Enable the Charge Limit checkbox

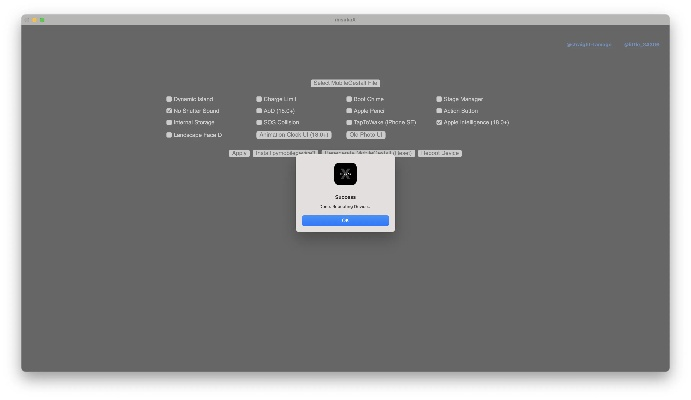click(259, 99)
